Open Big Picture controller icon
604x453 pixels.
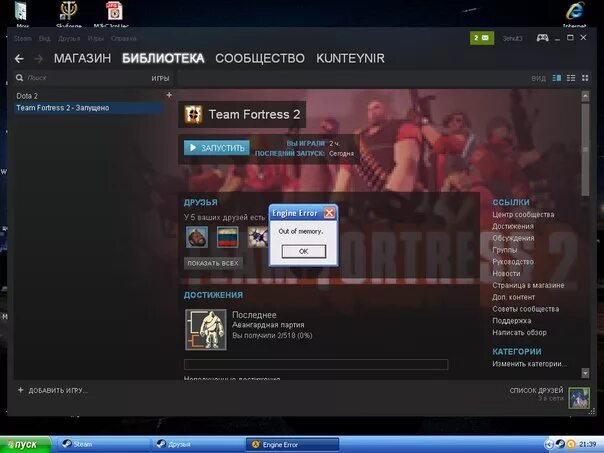(x=542, y=38)
